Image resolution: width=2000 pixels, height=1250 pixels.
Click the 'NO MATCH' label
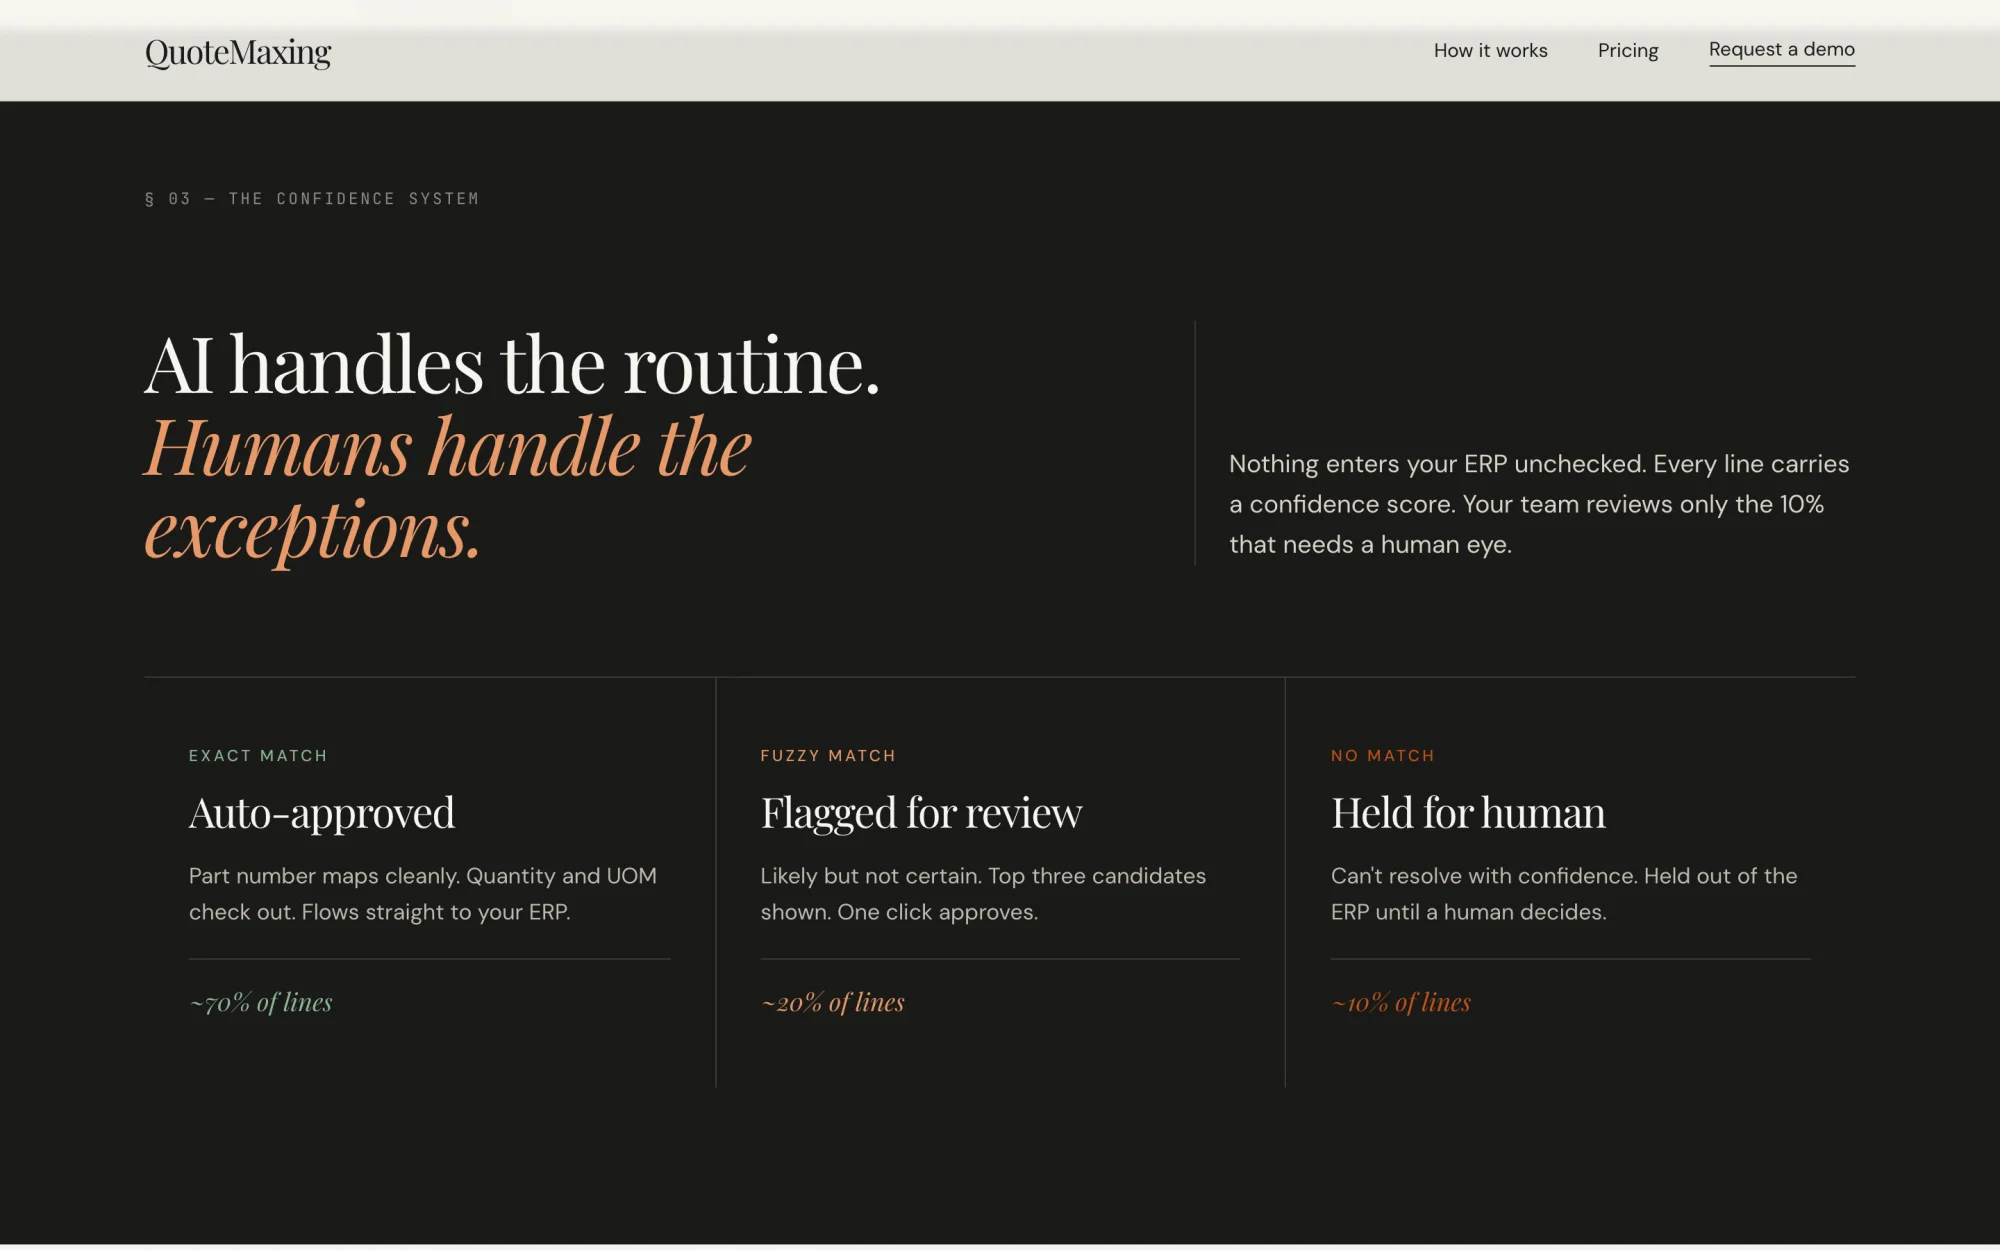point(1383,756)
